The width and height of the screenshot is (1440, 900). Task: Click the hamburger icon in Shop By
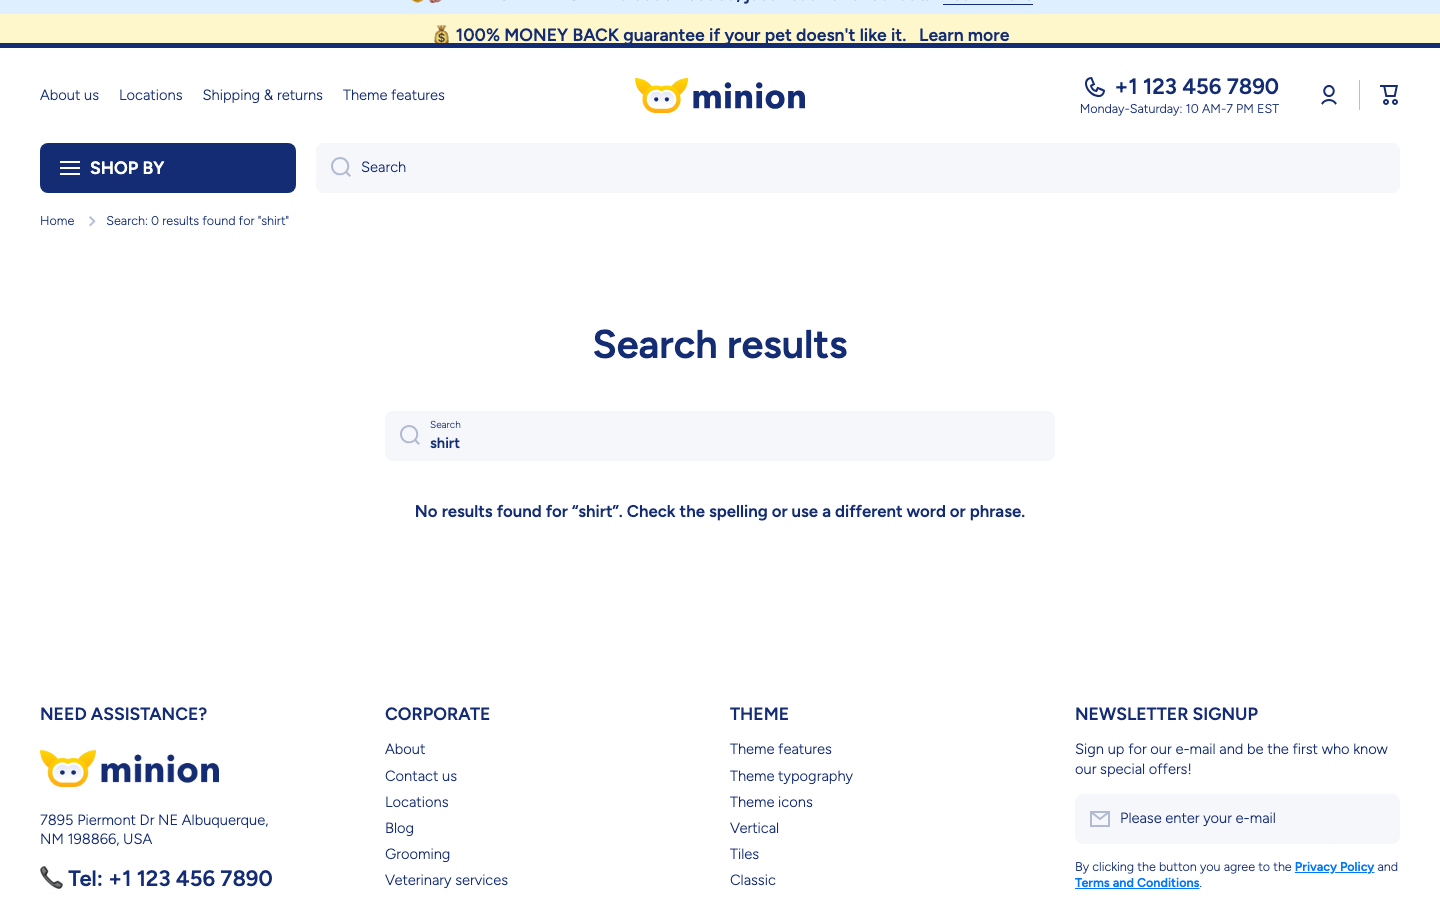coord(70,168)
